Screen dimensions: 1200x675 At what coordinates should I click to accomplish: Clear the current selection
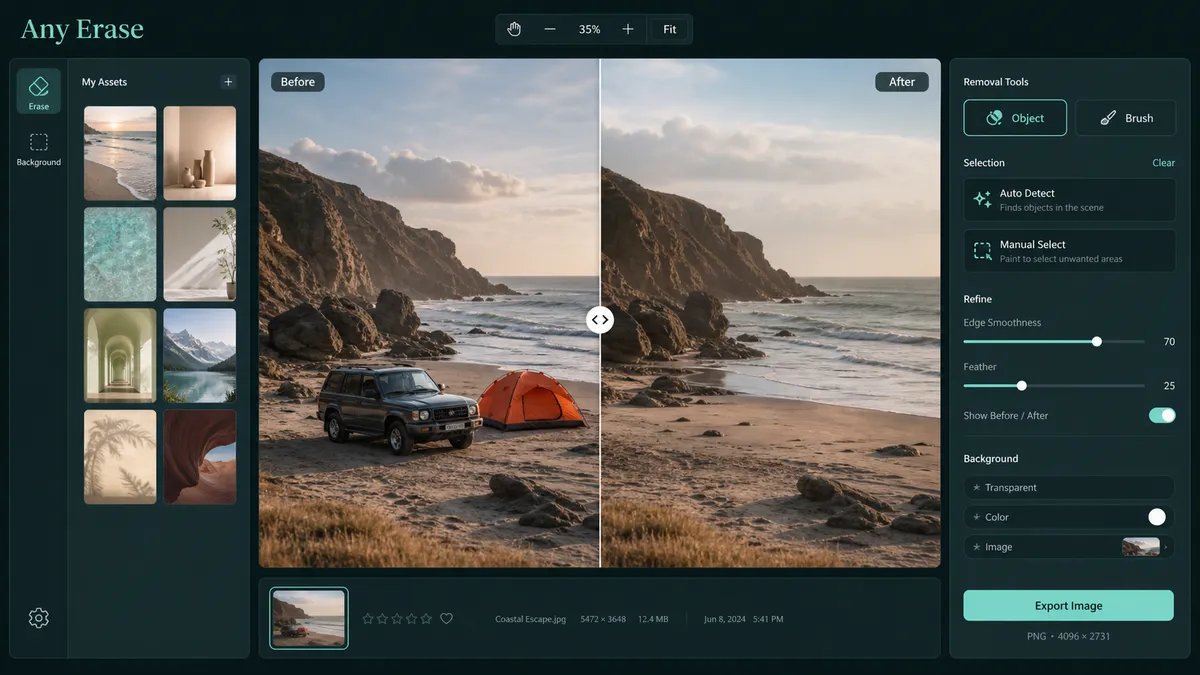point(1163,163)
